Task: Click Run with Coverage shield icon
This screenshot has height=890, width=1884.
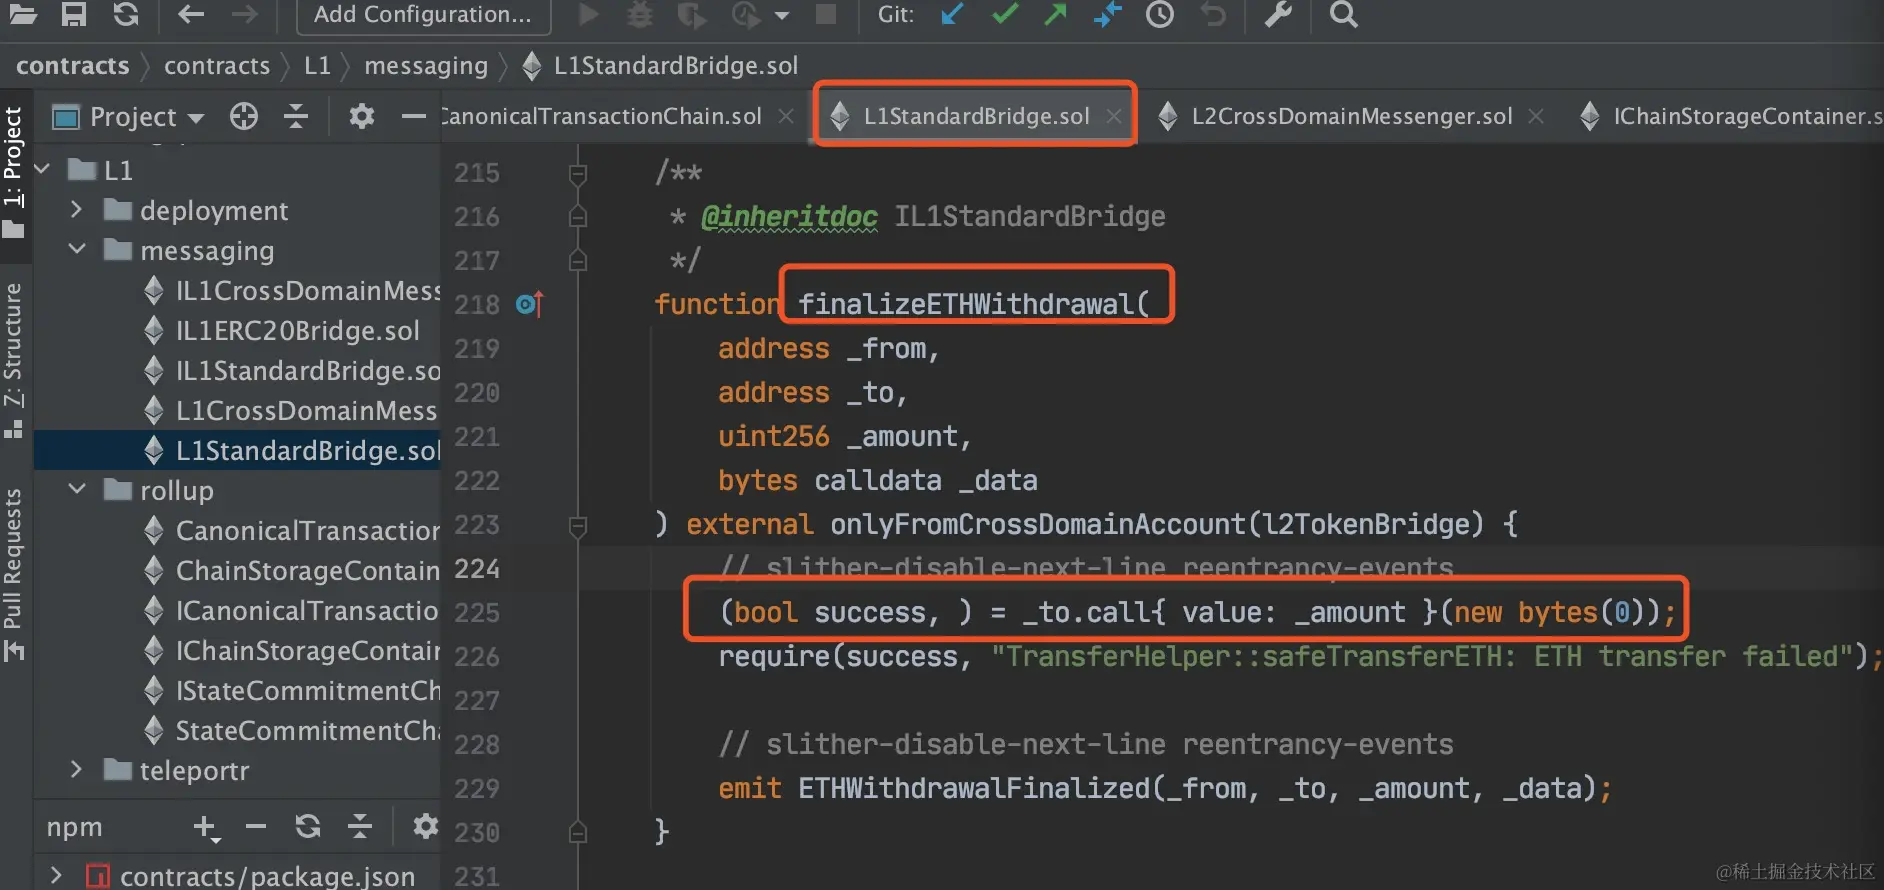Action: [x=690, y=14]
